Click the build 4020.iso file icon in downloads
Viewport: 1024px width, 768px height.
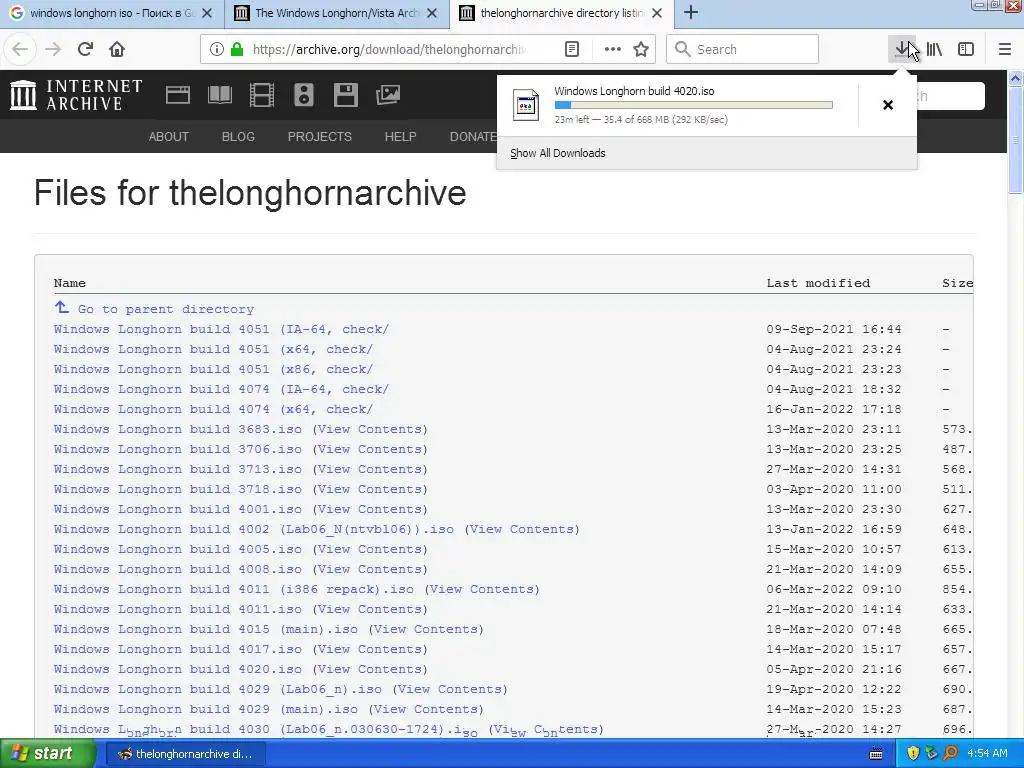526,104
